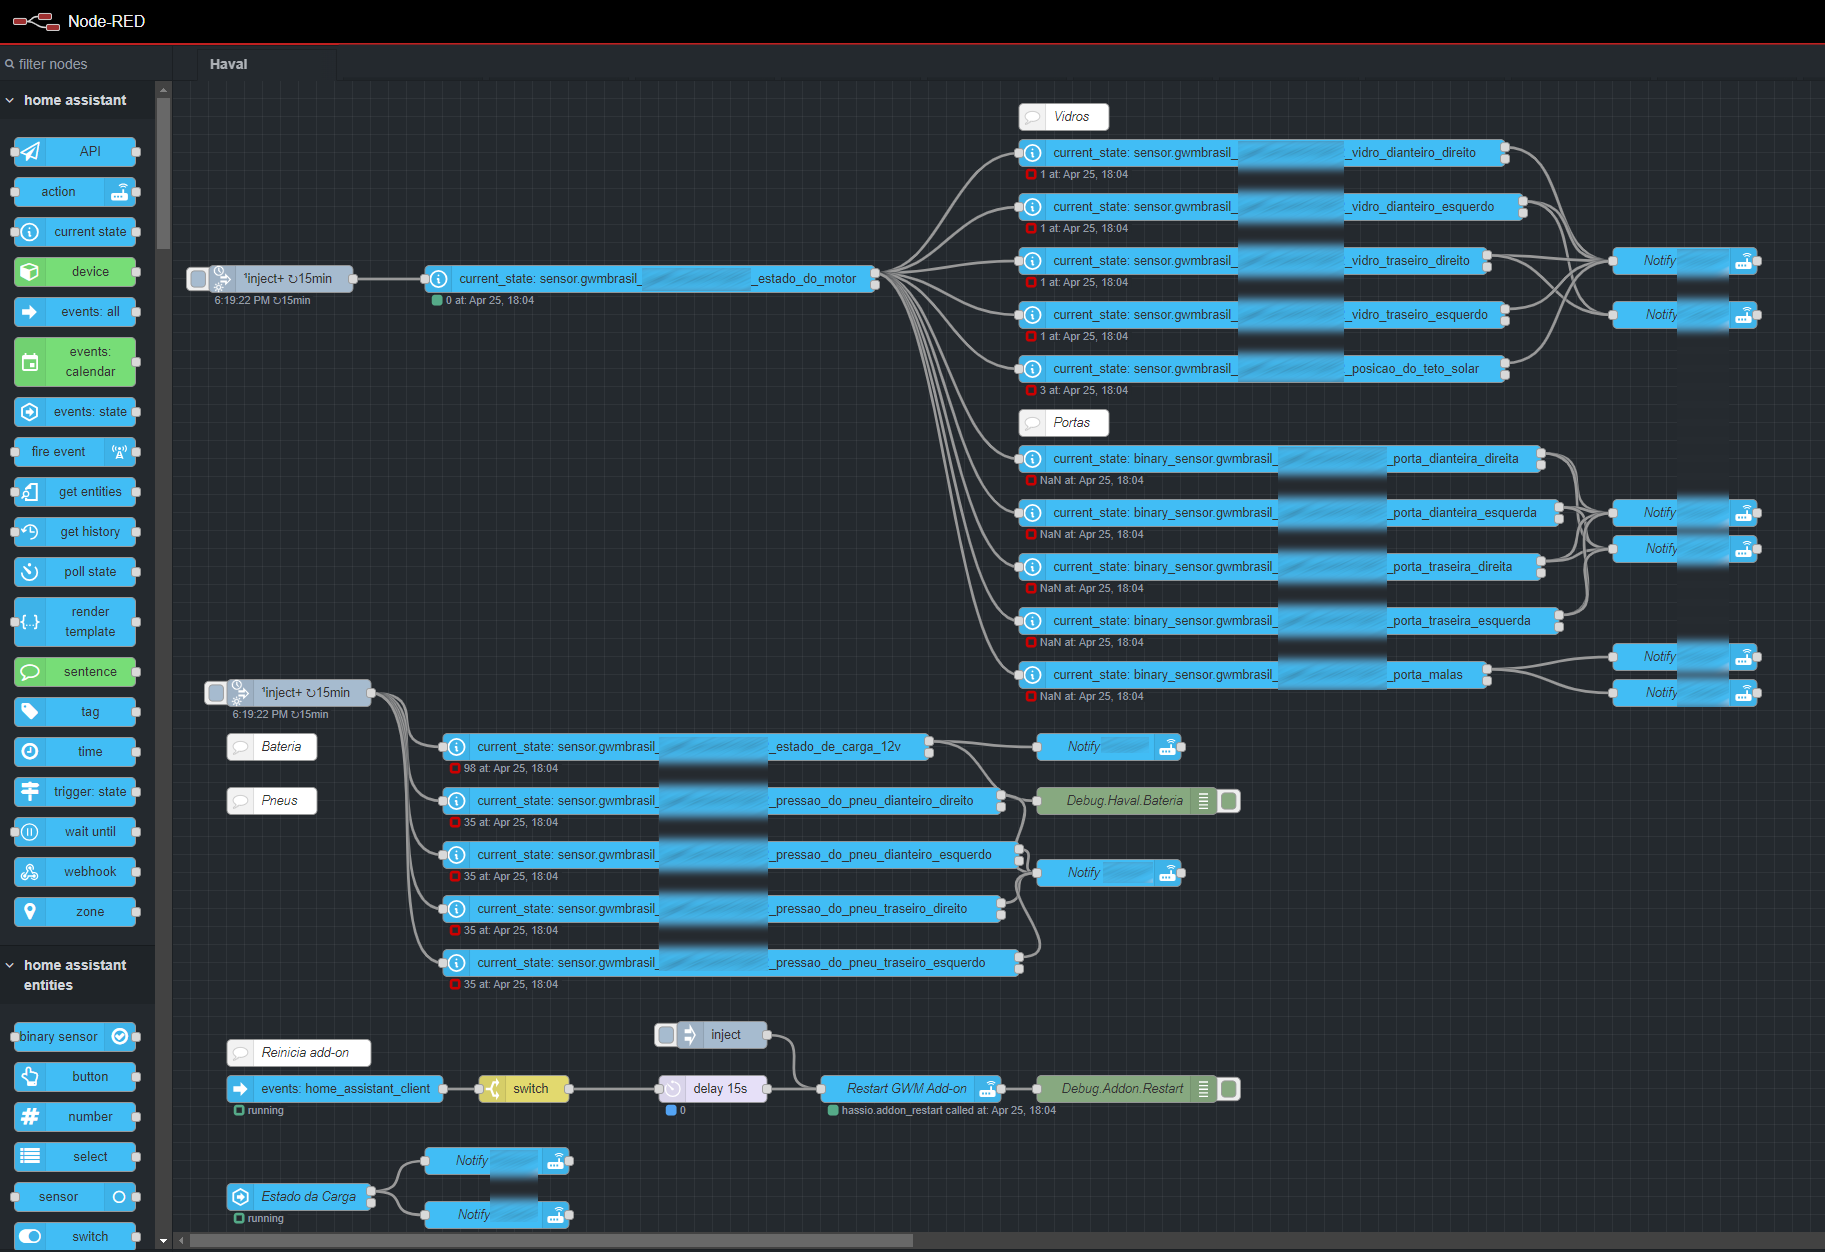Viewport: 1825px width, 1252px height.
Task: Click the webhook node icon
Action: (30, 872)
